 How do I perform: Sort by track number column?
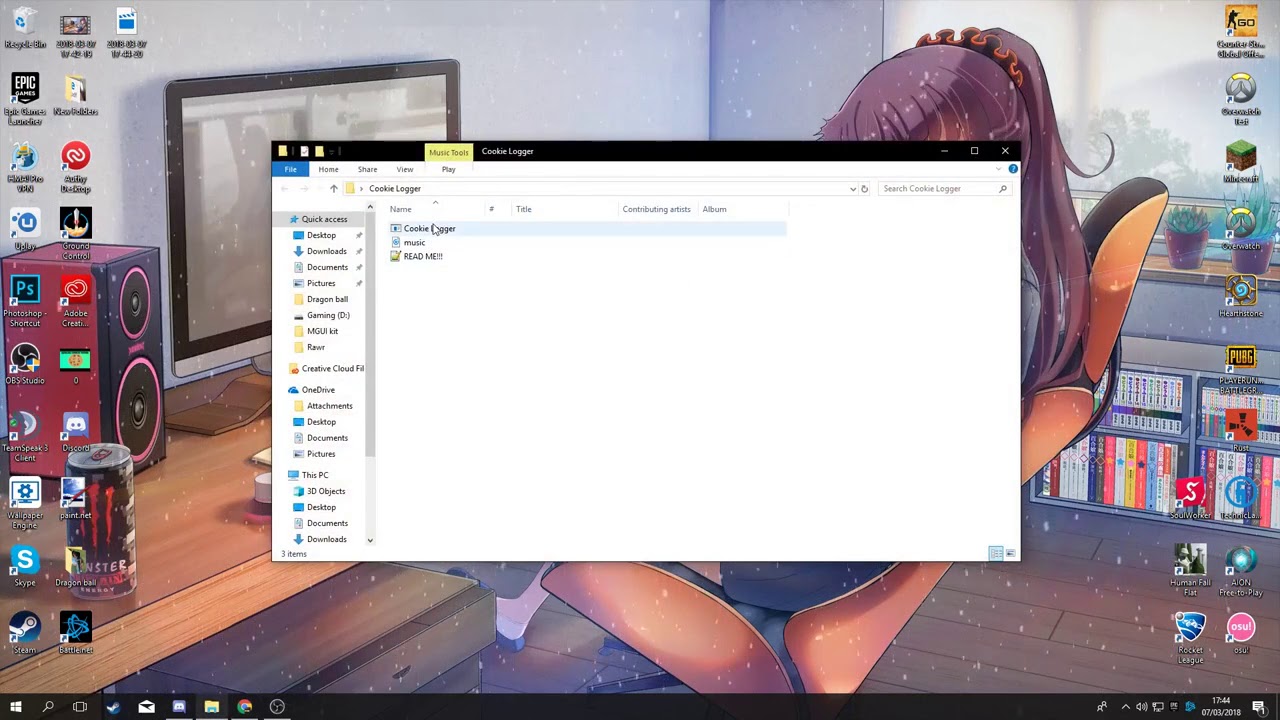[498, 209]
